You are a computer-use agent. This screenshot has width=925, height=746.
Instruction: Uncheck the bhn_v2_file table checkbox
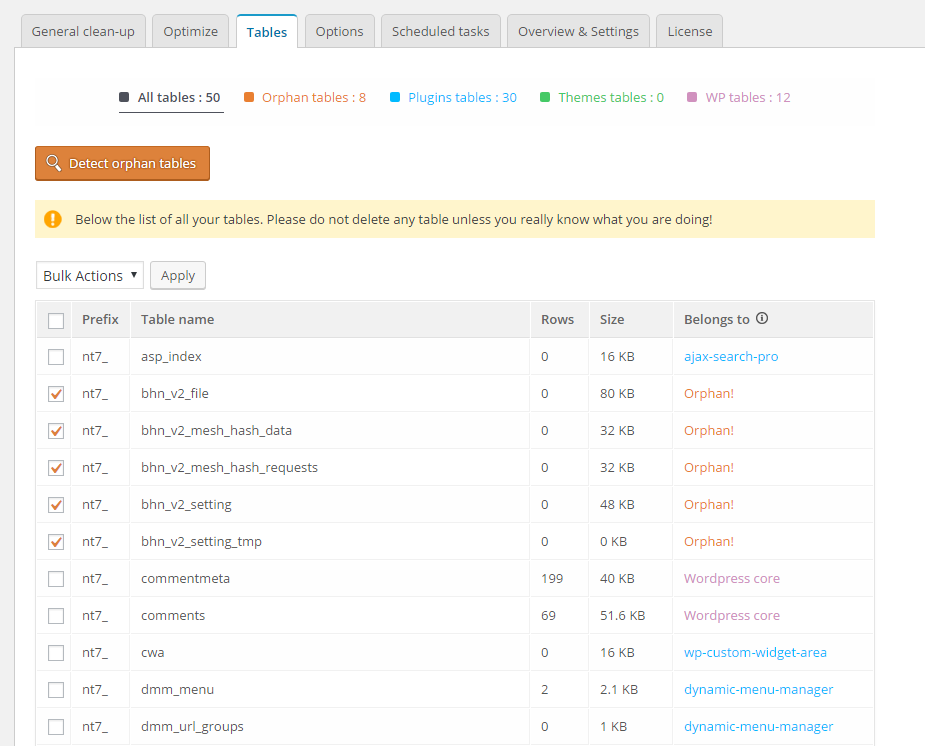tap(56, 394)
